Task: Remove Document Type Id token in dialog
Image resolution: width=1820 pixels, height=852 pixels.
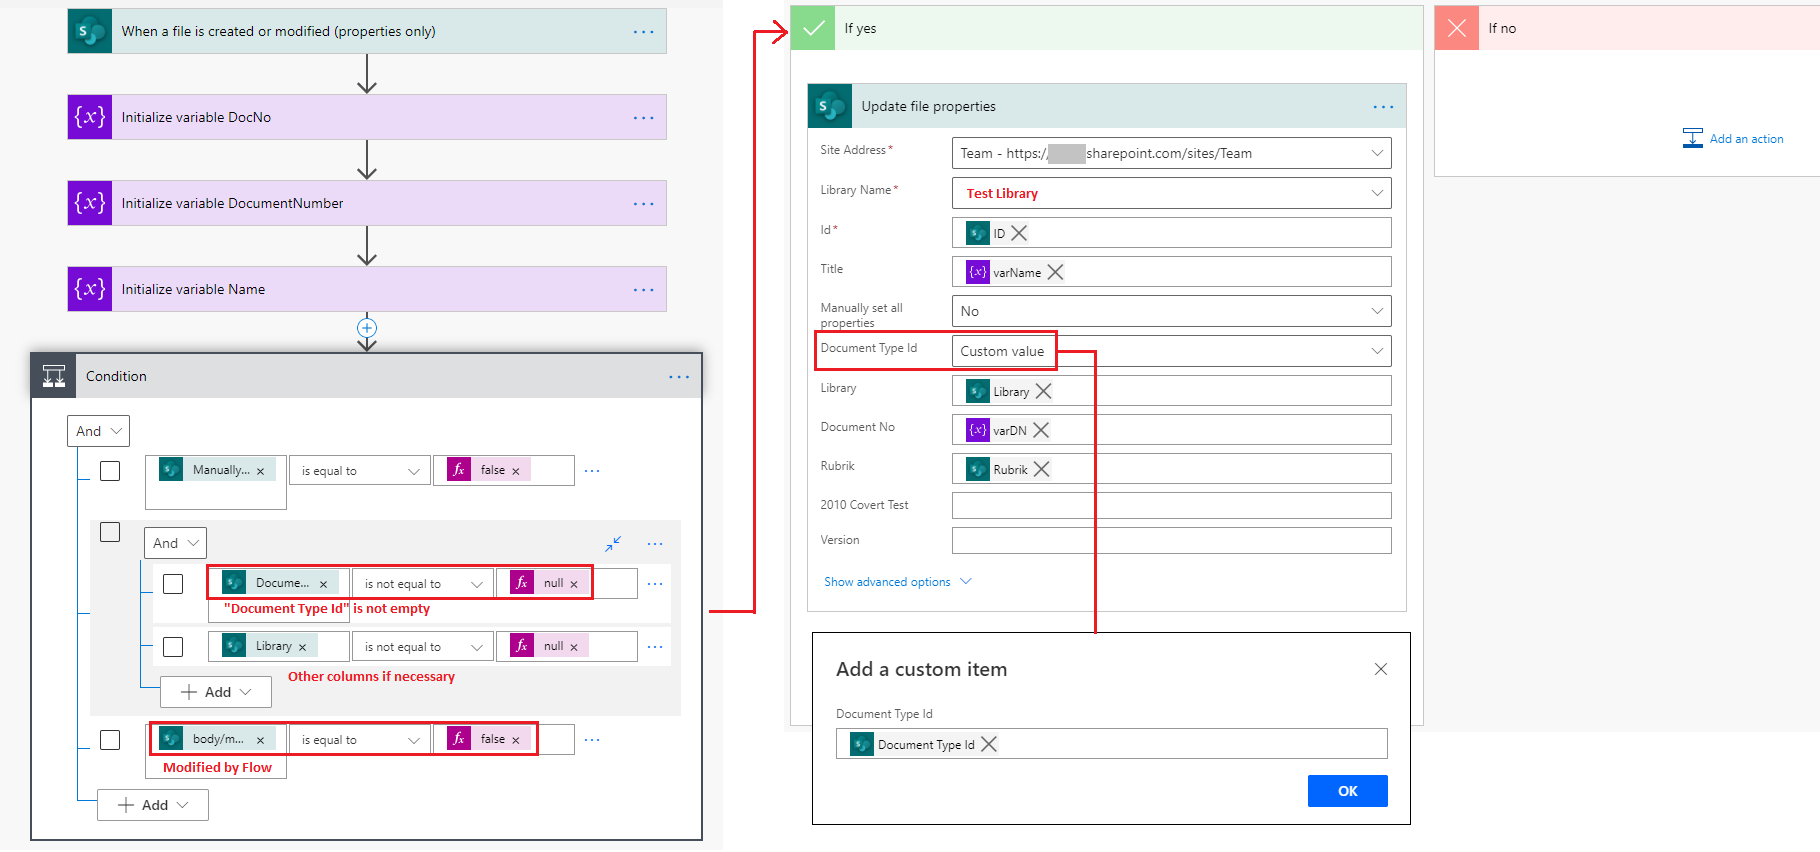Action: (989, 744)
